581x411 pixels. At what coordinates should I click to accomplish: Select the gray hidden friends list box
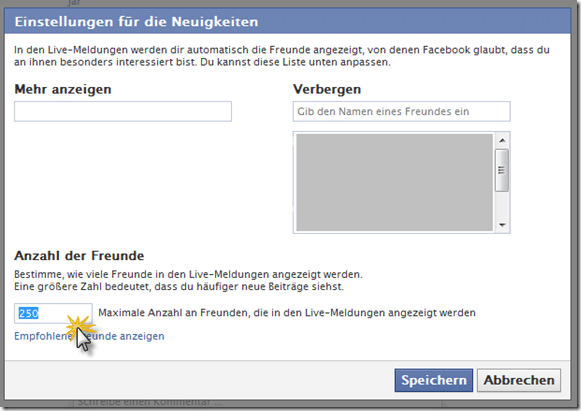[x=395, y=182]
